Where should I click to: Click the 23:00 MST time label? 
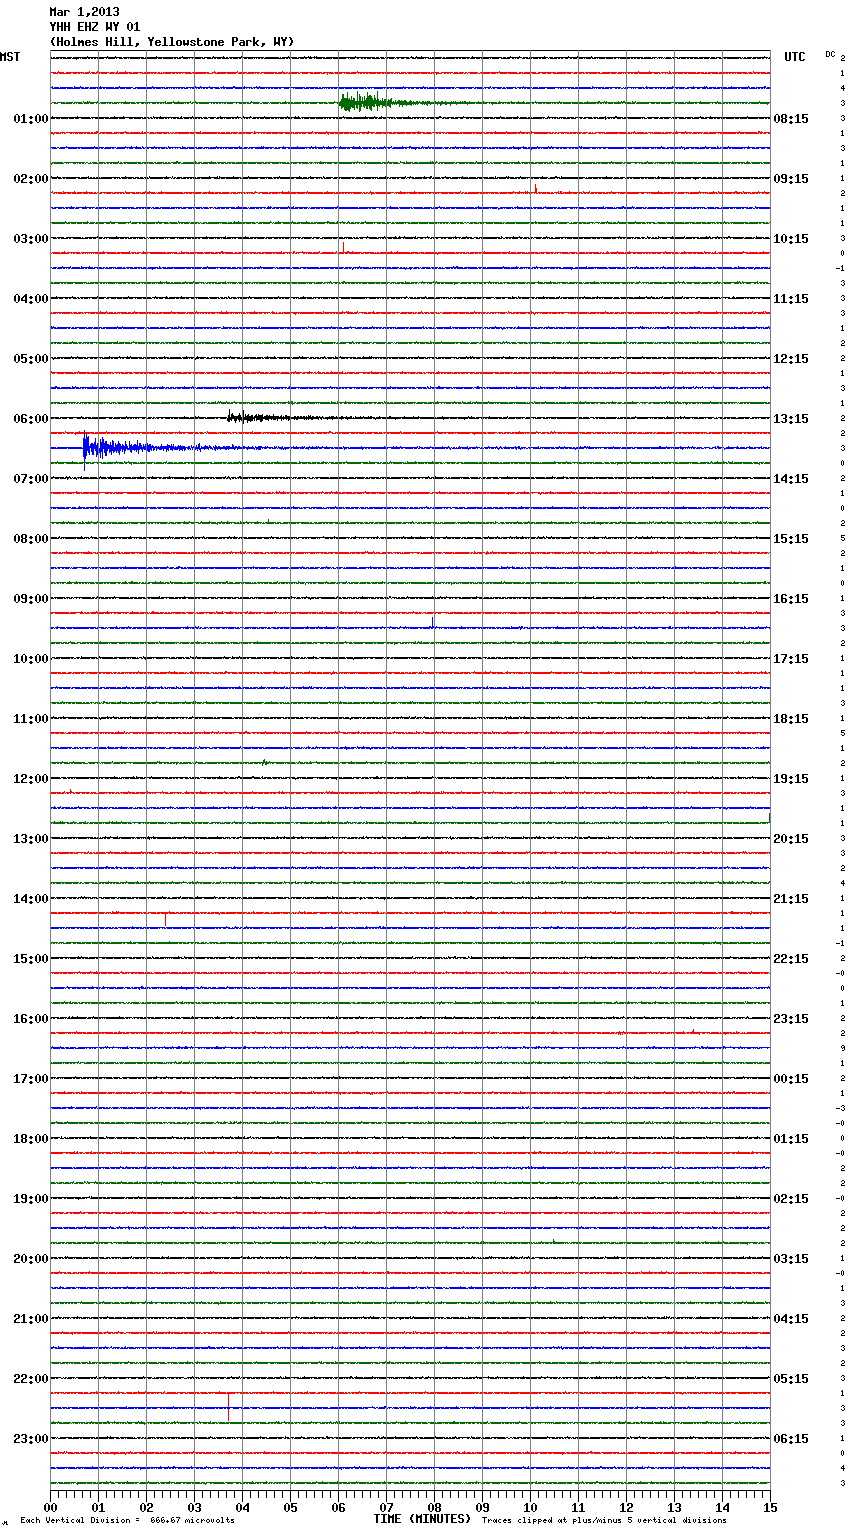point(31,1439)
